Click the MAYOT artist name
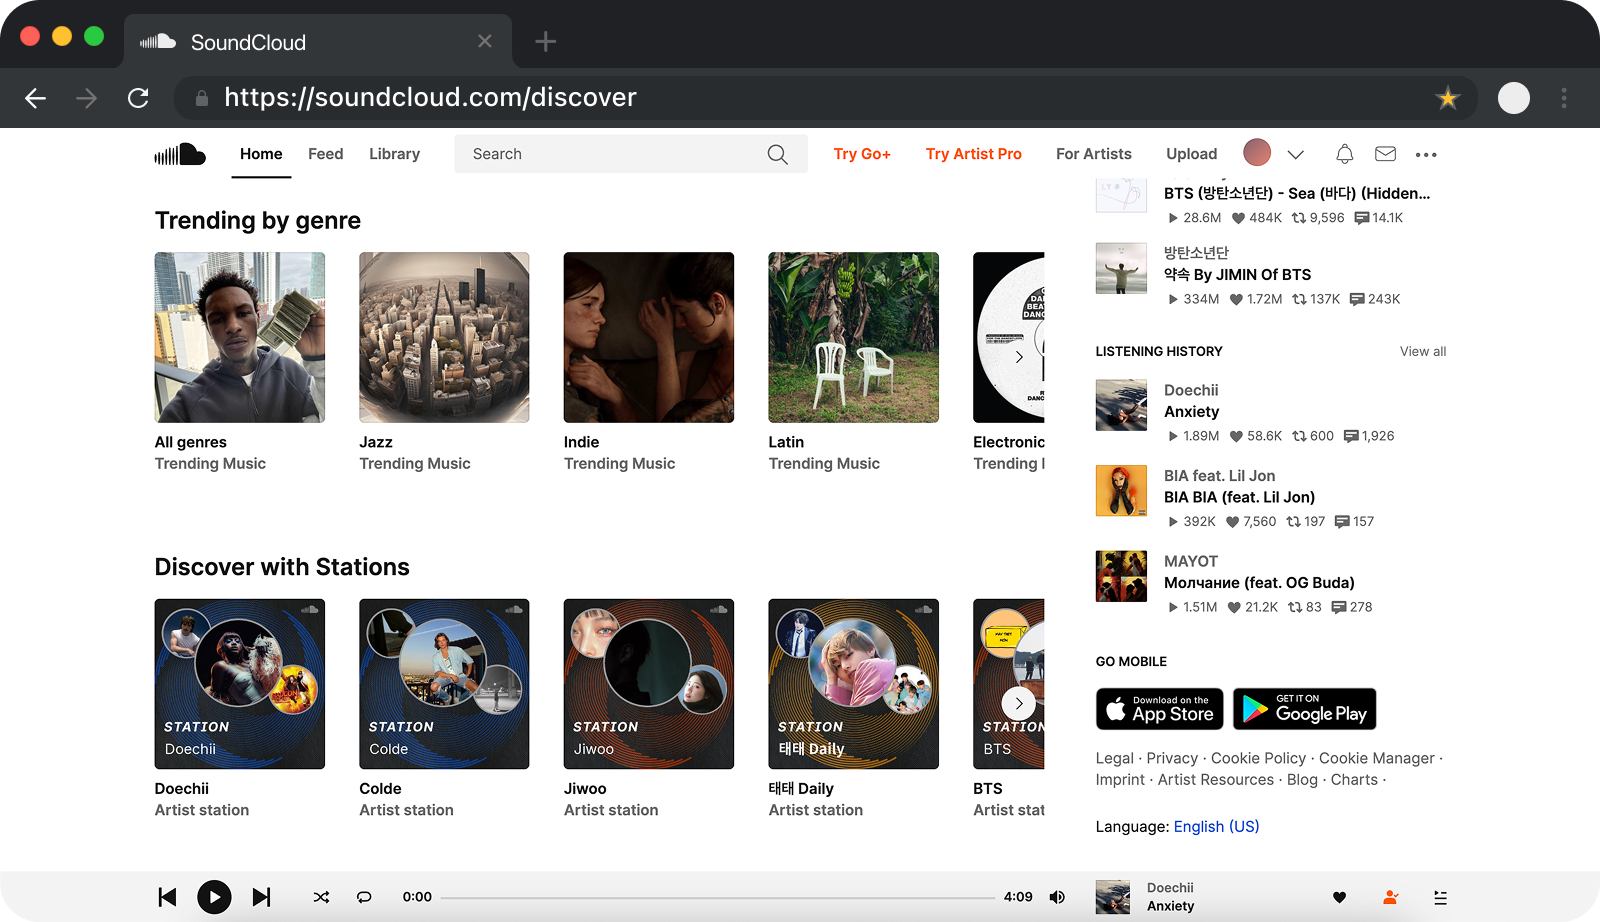Screen dimensions: 1600x922 (x=1190, y=561)
